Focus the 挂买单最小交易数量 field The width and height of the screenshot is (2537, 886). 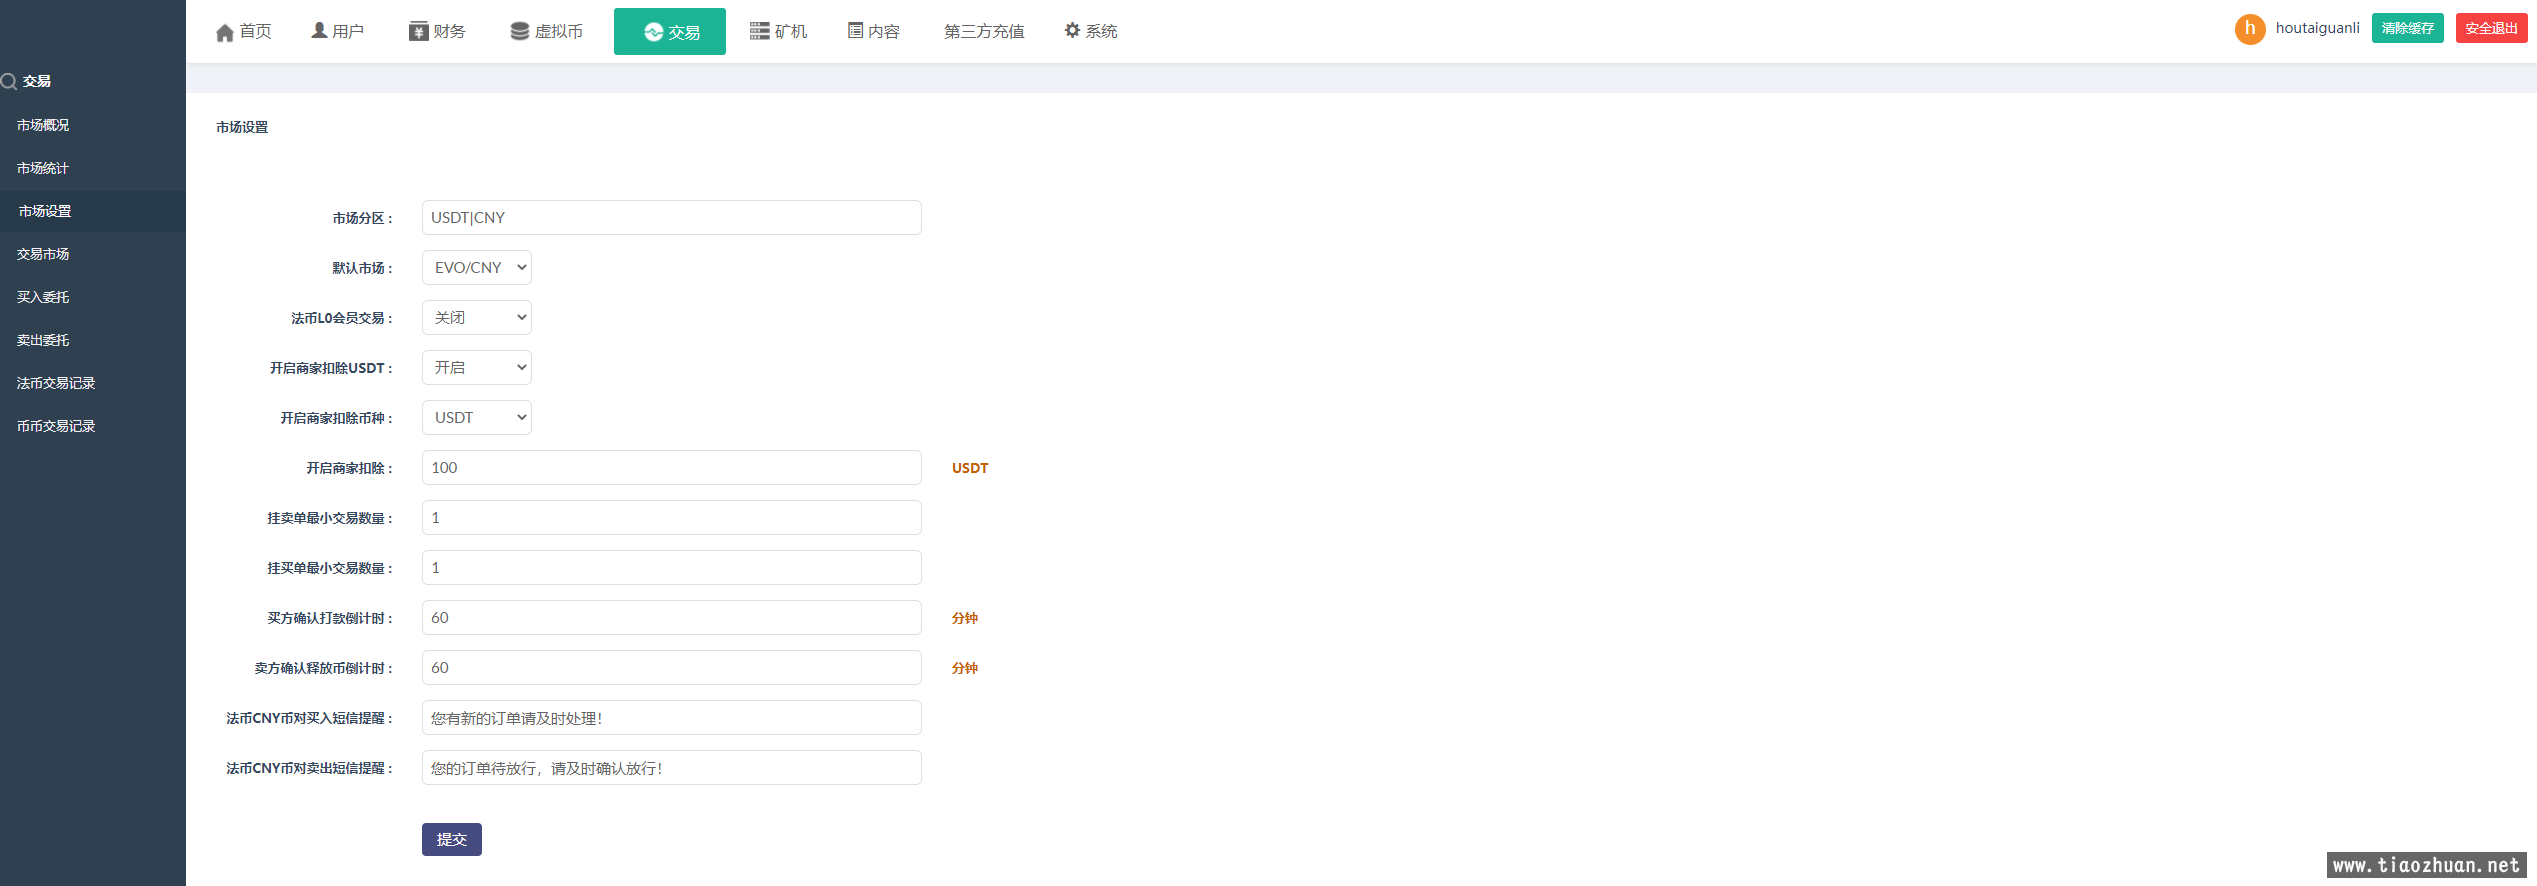point(672,568)
